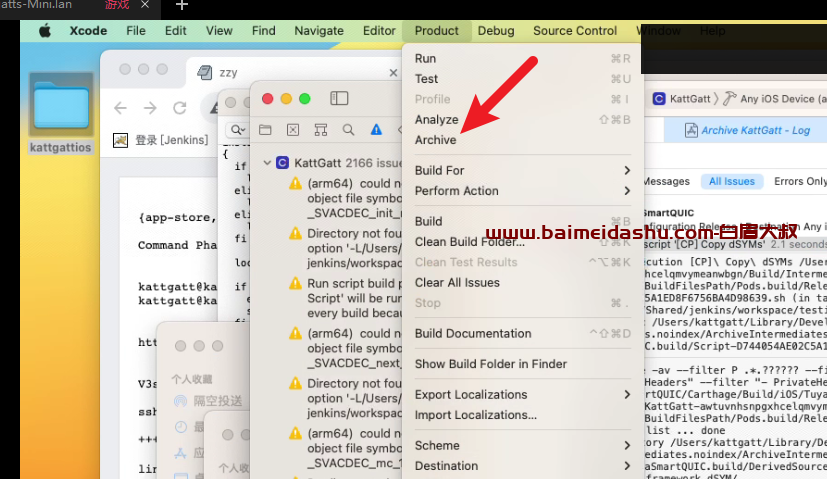The height and width of the screenshot is (479, 827).
Task: Open the find navigator magnifier icon
Action: pyautogui.click(x=348, y=130)
